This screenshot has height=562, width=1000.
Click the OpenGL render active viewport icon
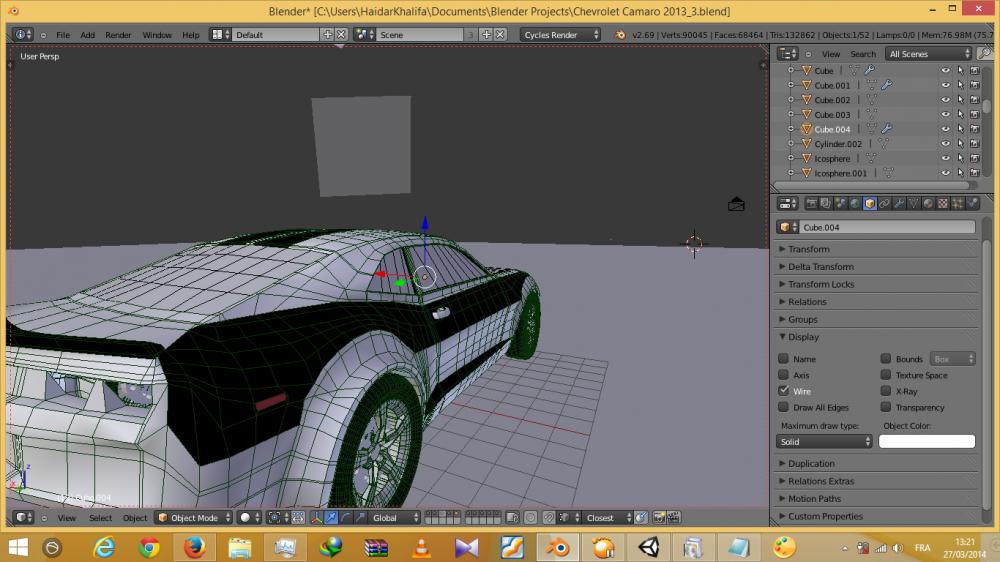659,518
